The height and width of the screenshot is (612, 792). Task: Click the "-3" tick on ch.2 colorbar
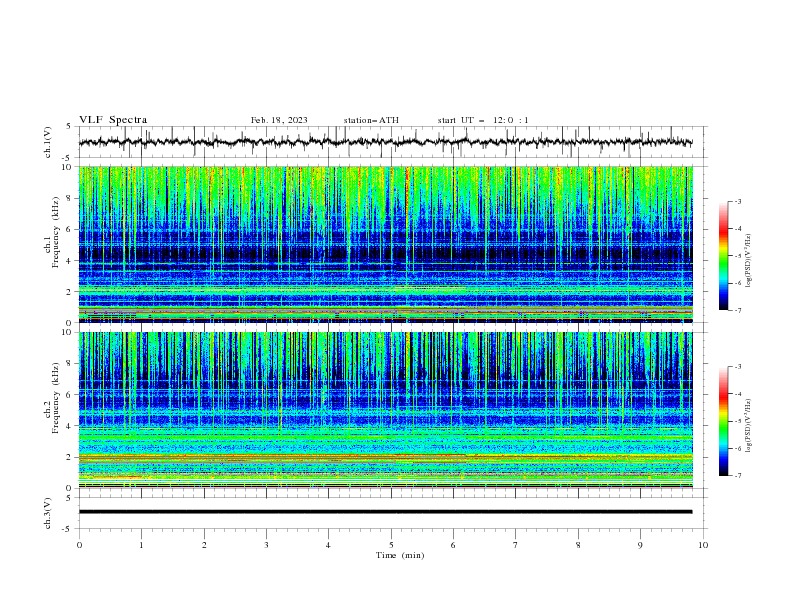tap(738, 367)
